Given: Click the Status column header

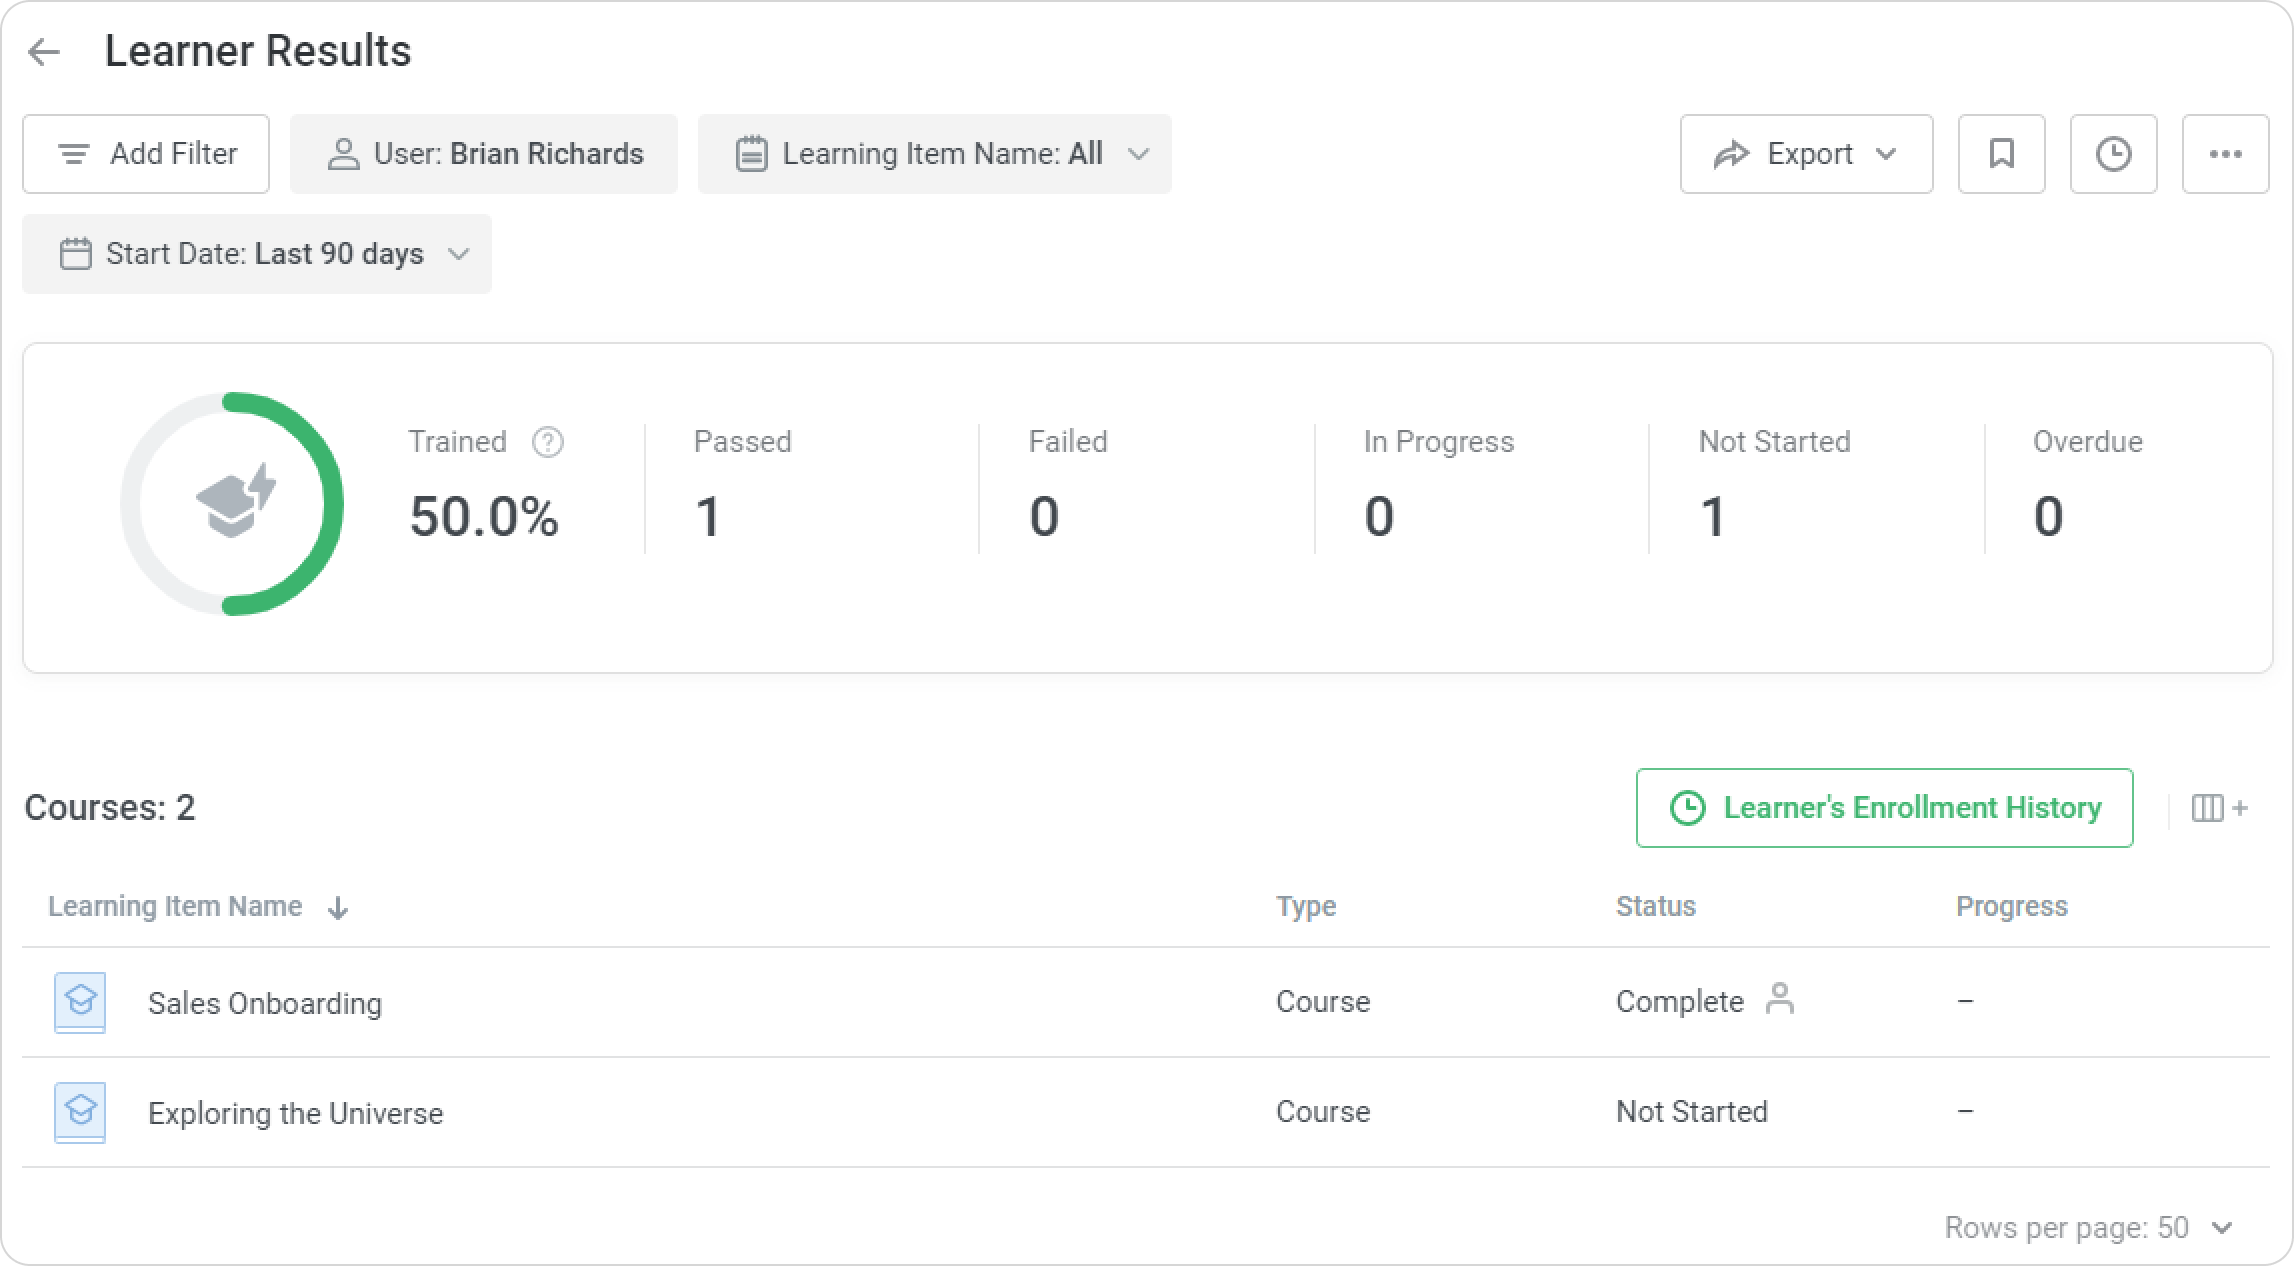Looking at the screenshot, I should (x=1655, y=906).
